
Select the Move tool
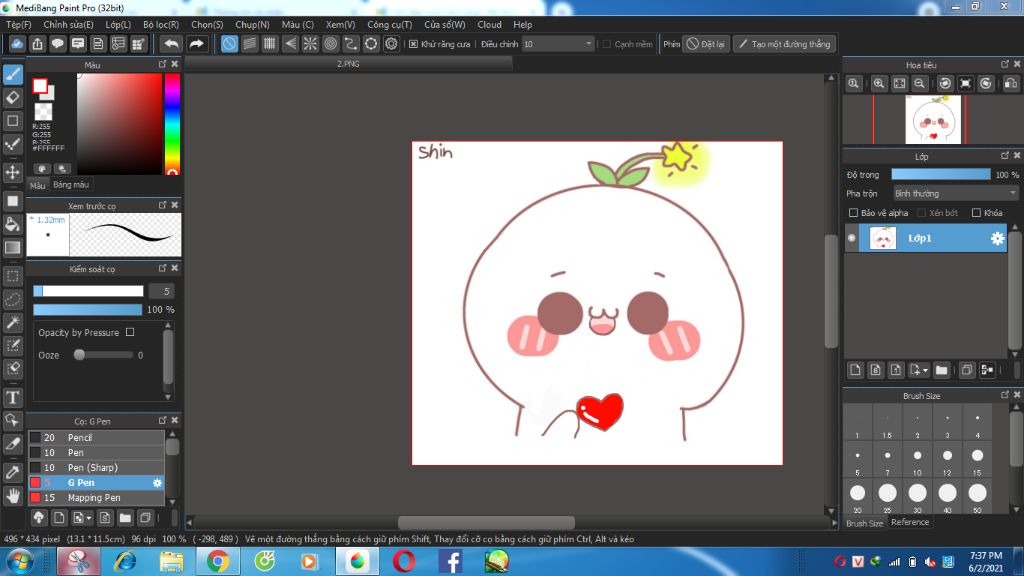(x=13, y=172)
